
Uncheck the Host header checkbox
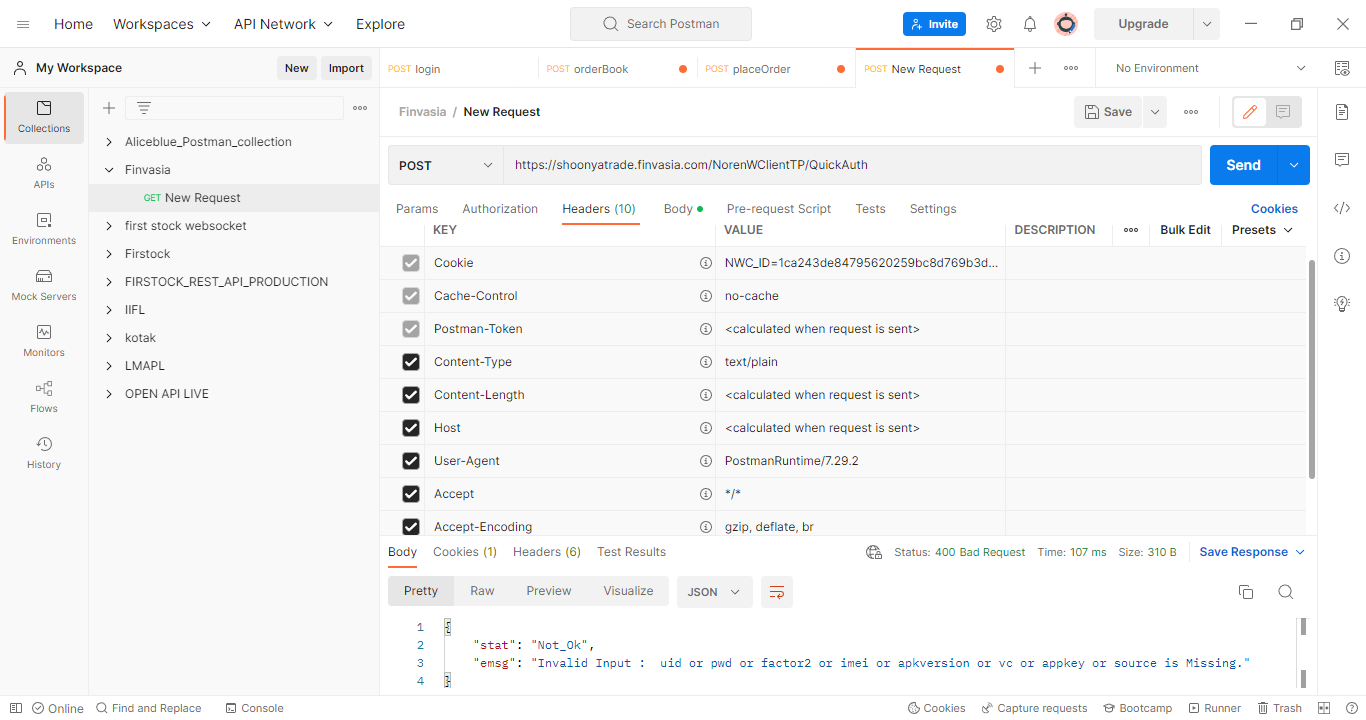[411, 428]
